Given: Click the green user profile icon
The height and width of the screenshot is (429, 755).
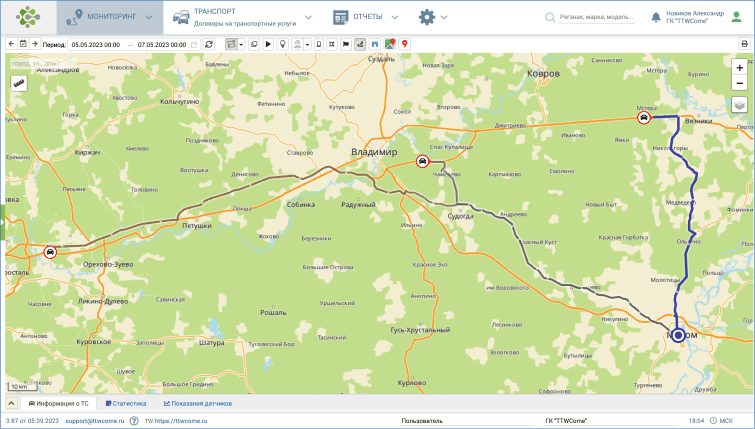Looking at the screenshot, I should (x=736, y=17).
